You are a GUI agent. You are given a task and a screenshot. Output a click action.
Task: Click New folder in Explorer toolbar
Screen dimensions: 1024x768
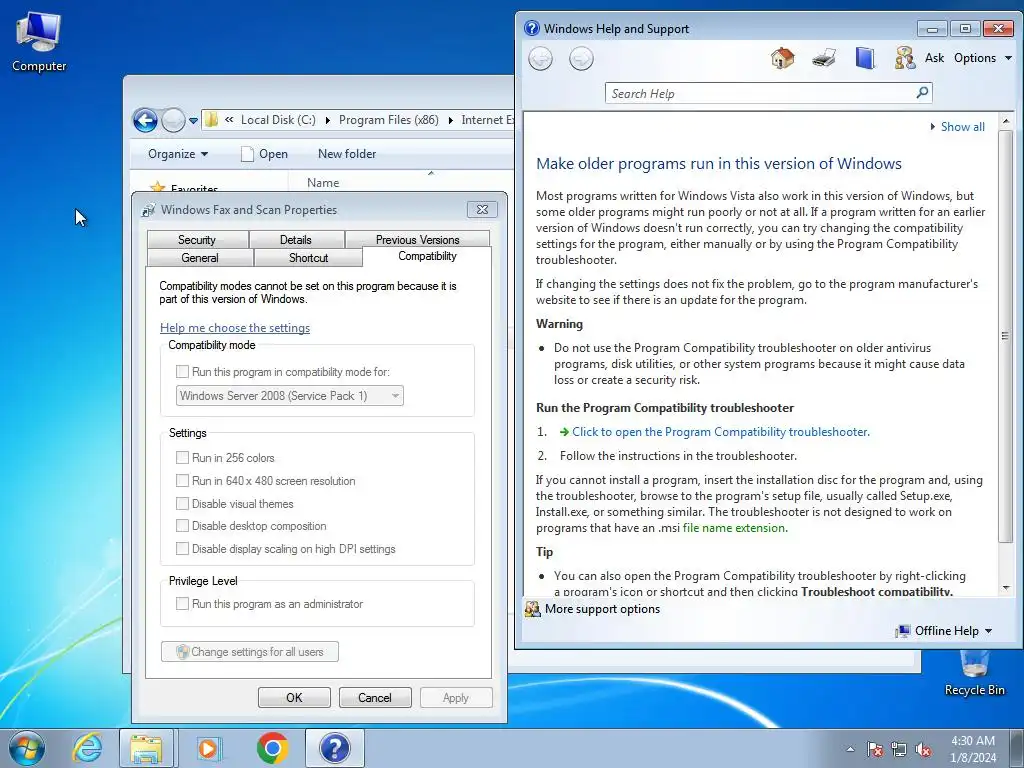click(x=347, y=154)
